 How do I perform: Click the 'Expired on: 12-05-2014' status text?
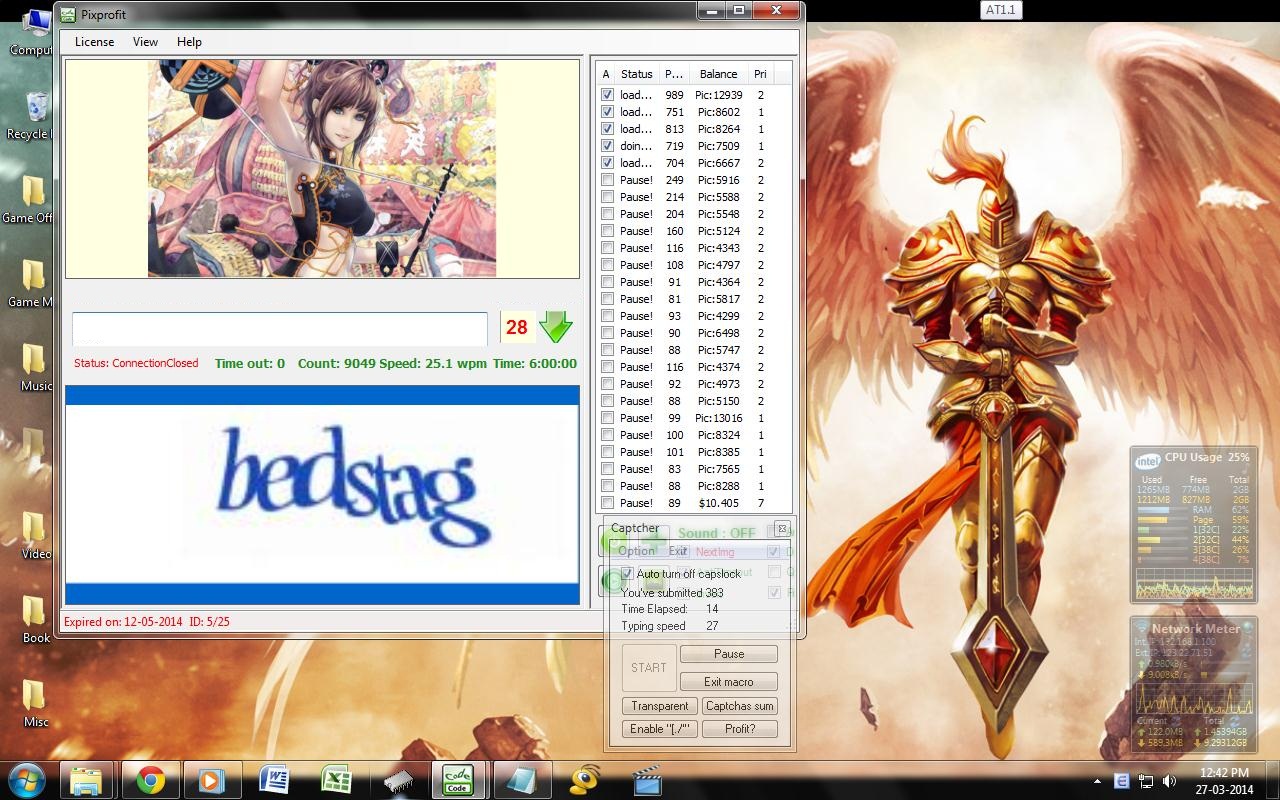tap(123, 622)
